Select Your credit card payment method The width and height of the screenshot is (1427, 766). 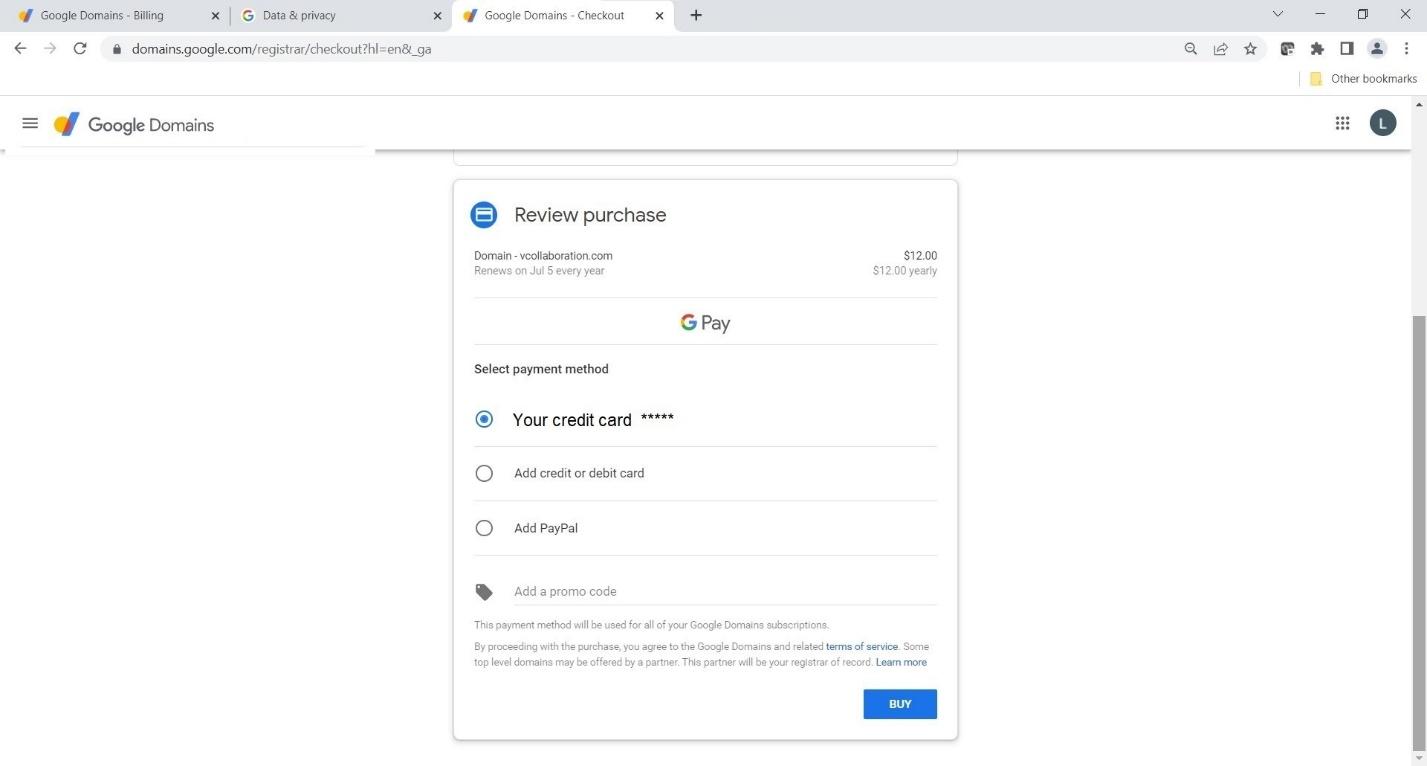484,419
